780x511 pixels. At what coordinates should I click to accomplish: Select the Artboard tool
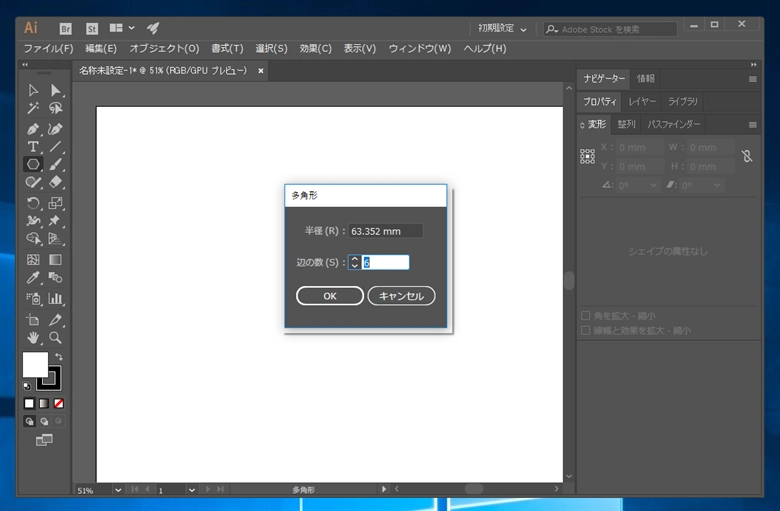(33, 320)
